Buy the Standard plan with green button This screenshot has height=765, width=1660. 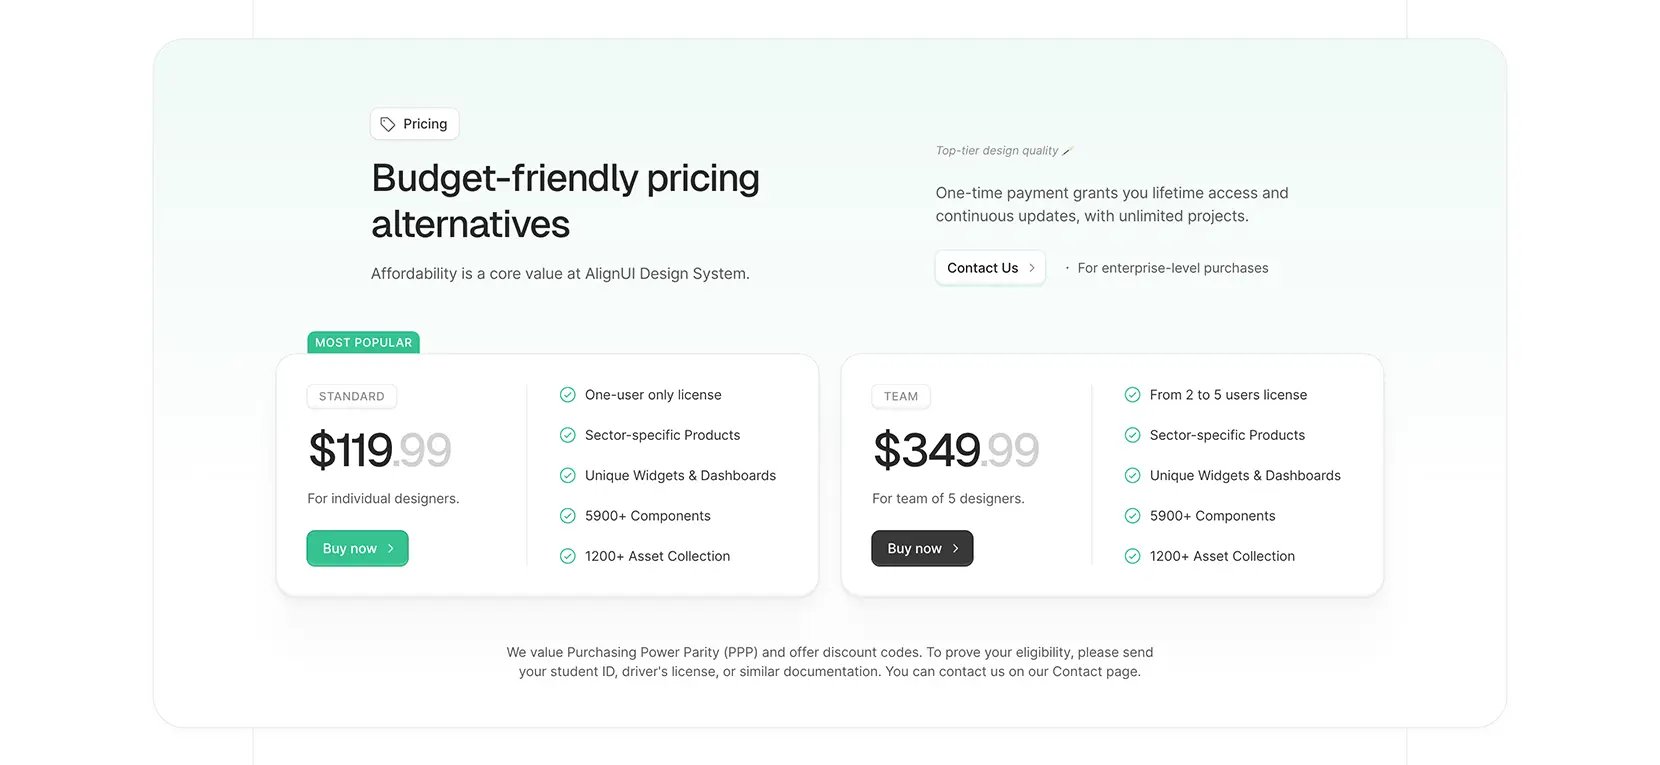click(x=357, y=548)
